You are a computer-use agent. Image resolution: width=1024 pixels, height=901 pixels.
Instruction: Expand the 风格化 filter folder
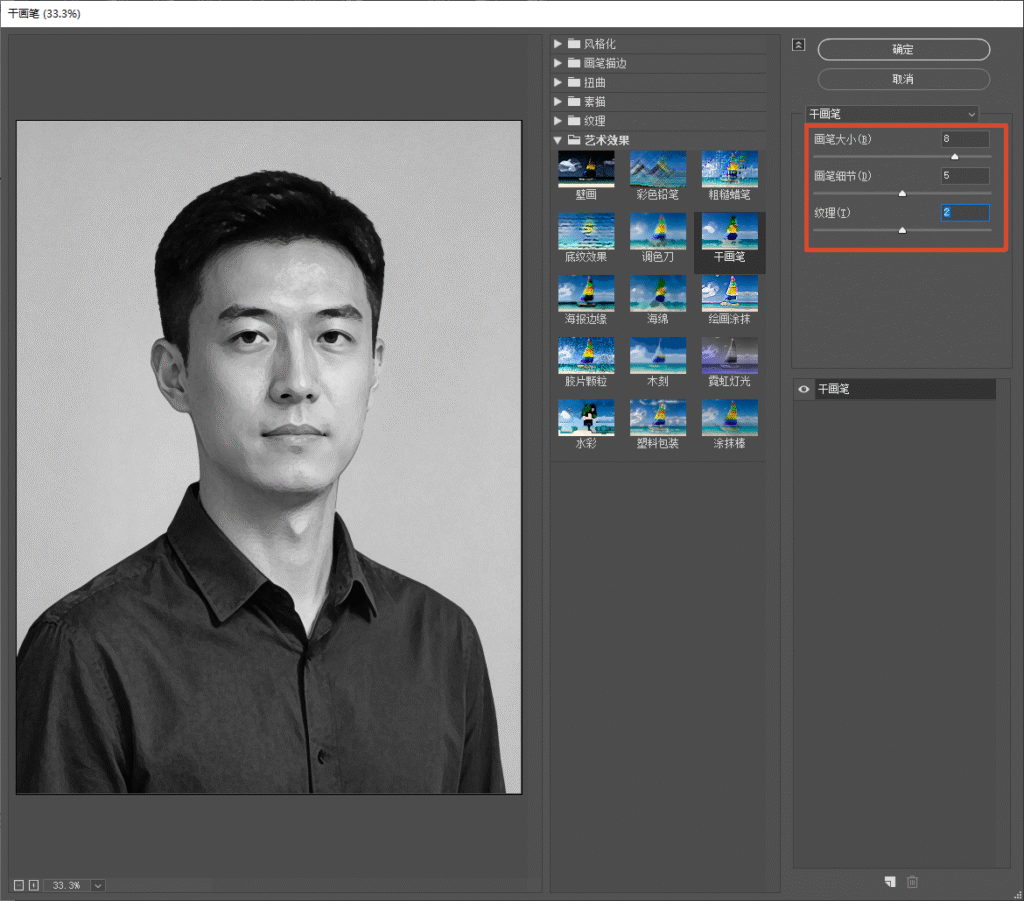tap(558, 44)
